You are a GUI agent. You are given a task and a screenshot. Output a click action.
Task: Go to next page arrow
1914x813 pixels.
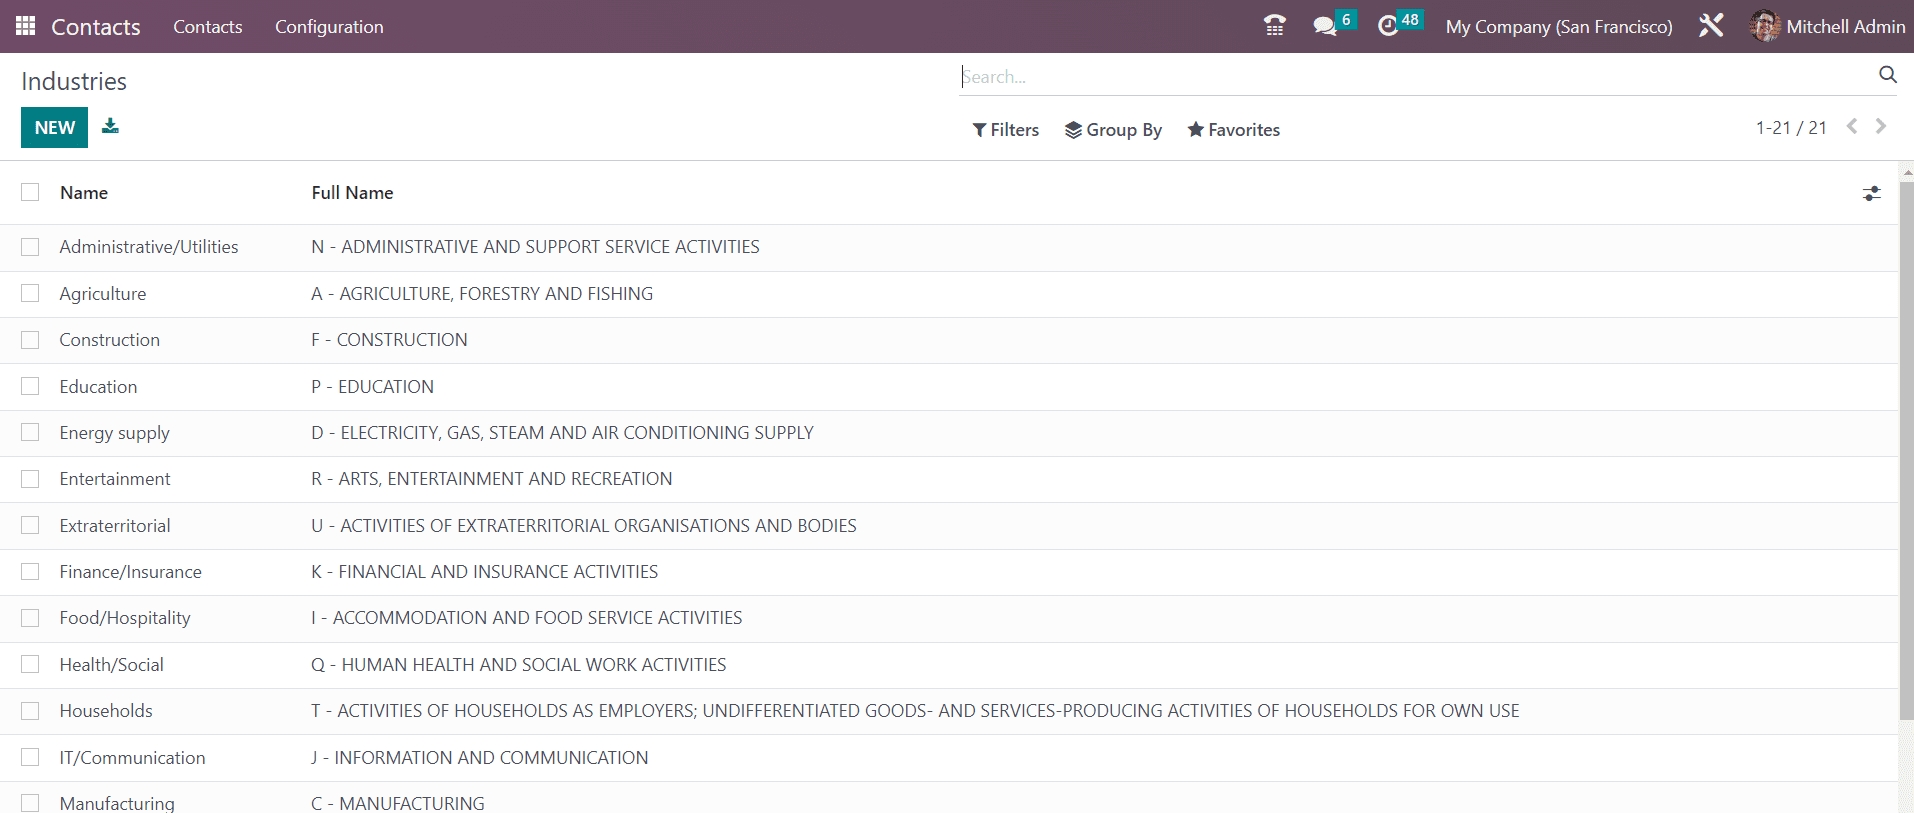[x=1881, y=127]
